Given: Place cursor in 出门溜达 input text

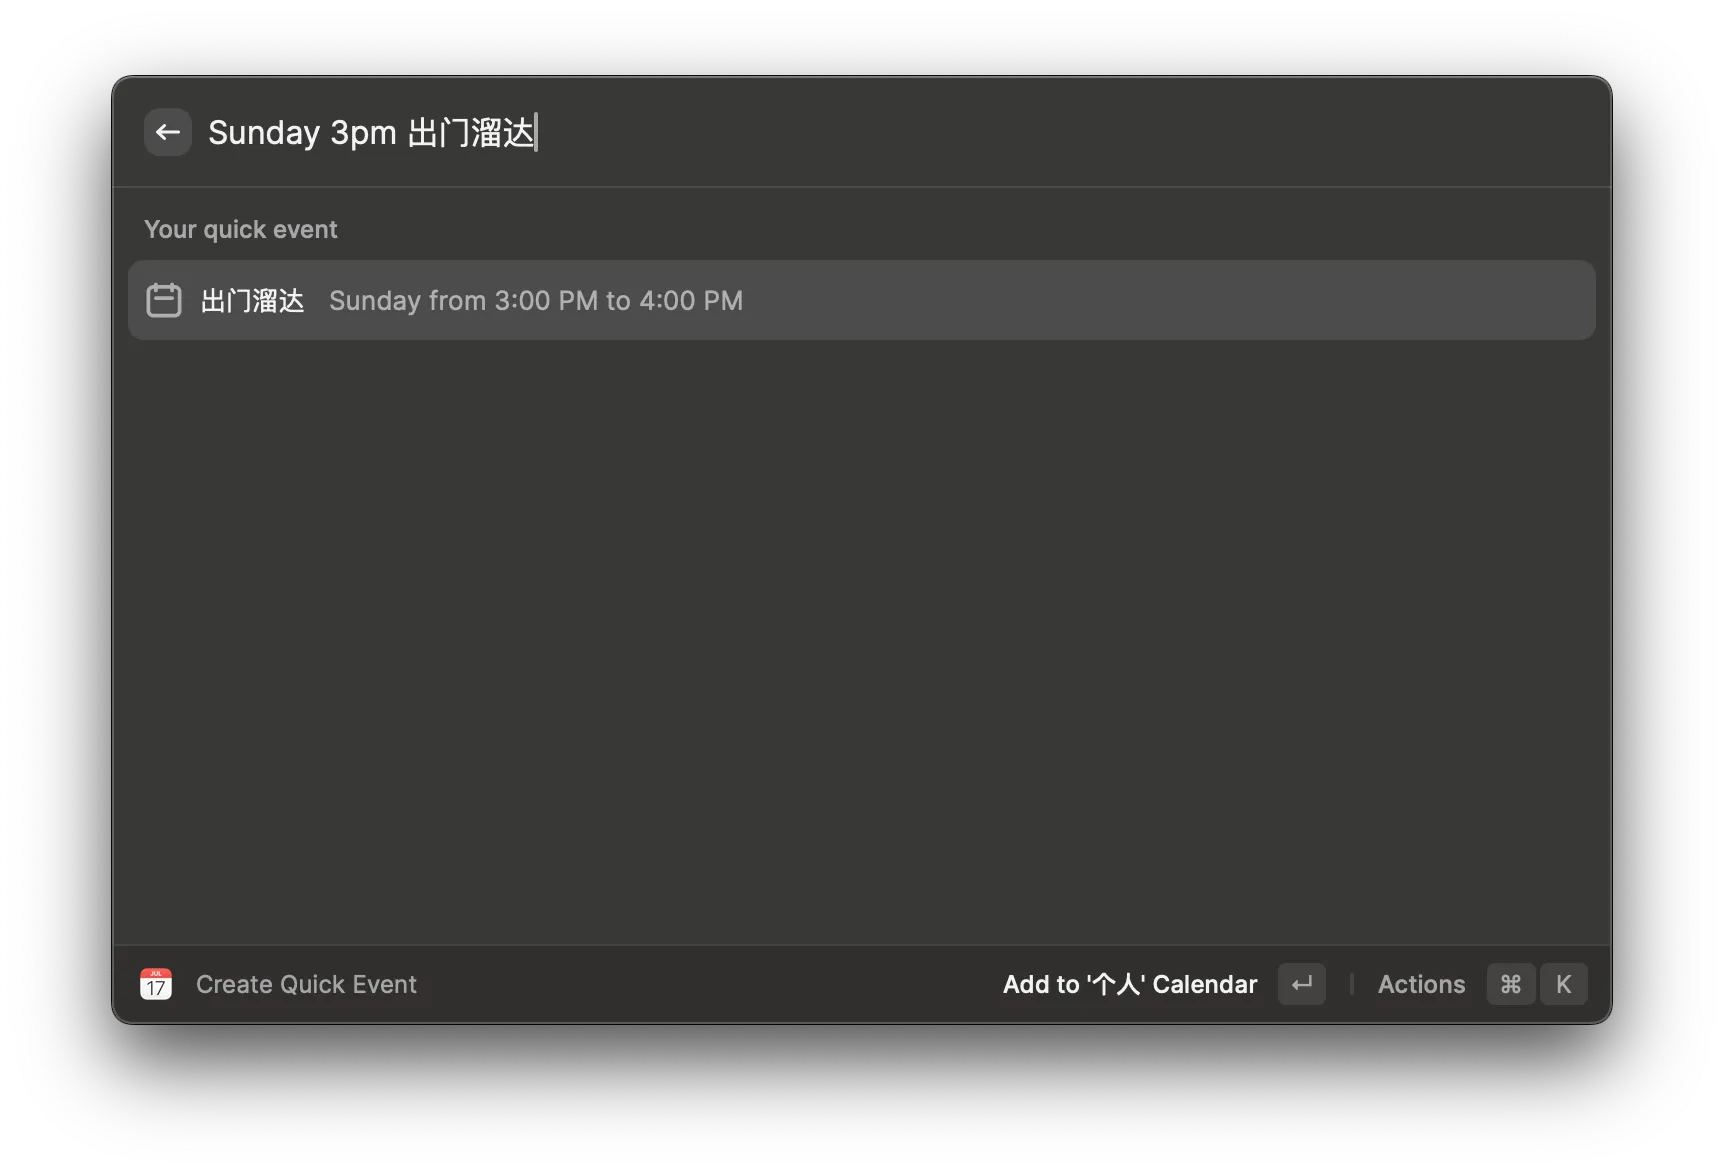Looking at the screenshot, I should [x=471, y=132].
